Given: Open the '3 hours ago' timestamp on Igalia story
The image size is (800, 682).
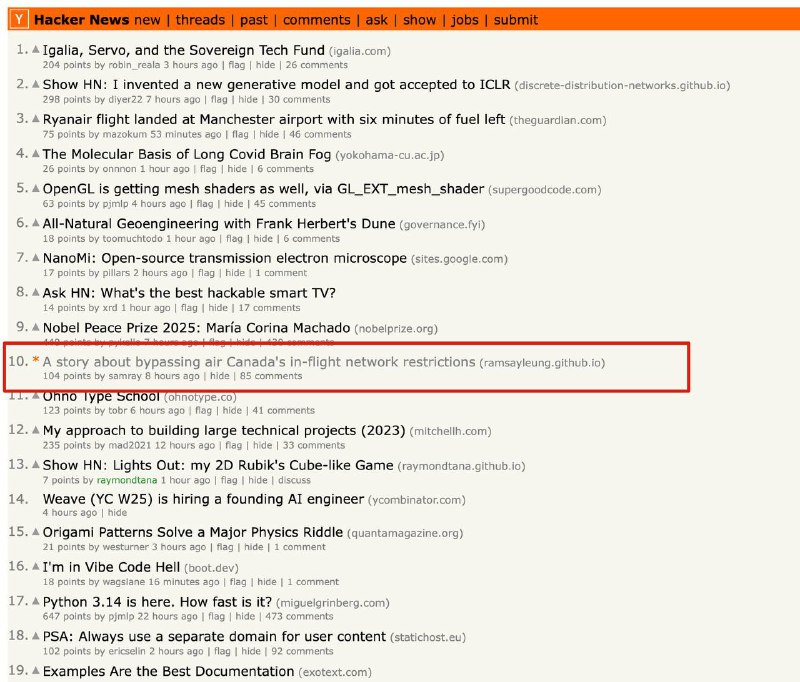Looking at the screenshot, I should (190, 65).
